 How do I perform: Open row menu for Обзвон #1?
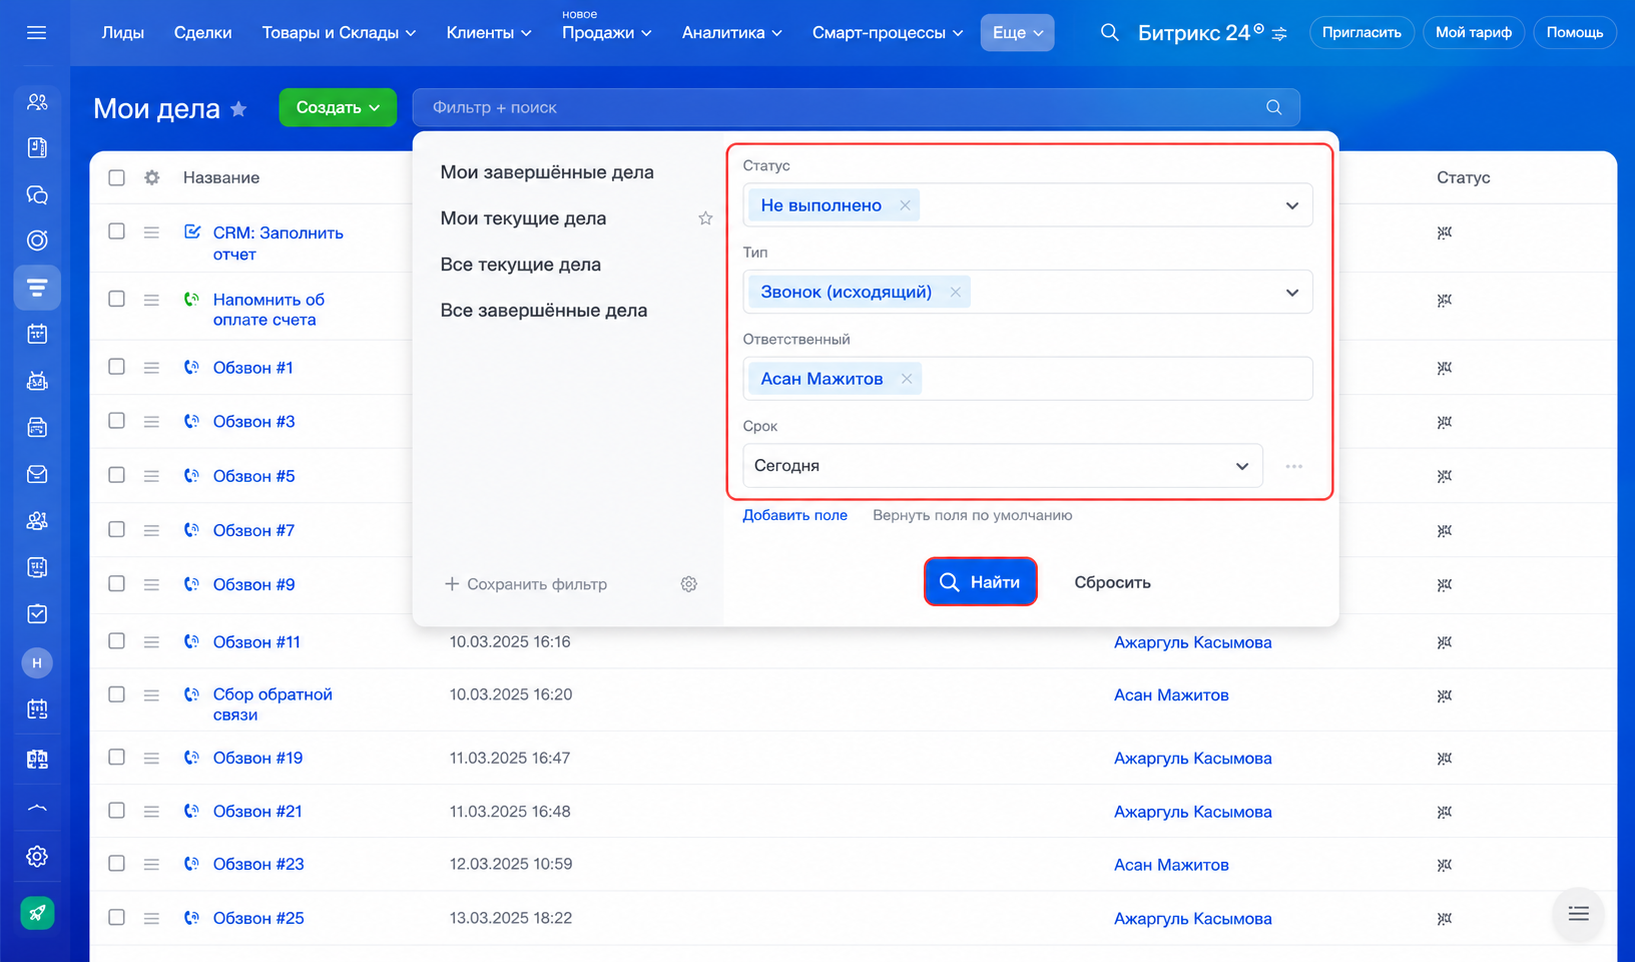pos(151,368)
